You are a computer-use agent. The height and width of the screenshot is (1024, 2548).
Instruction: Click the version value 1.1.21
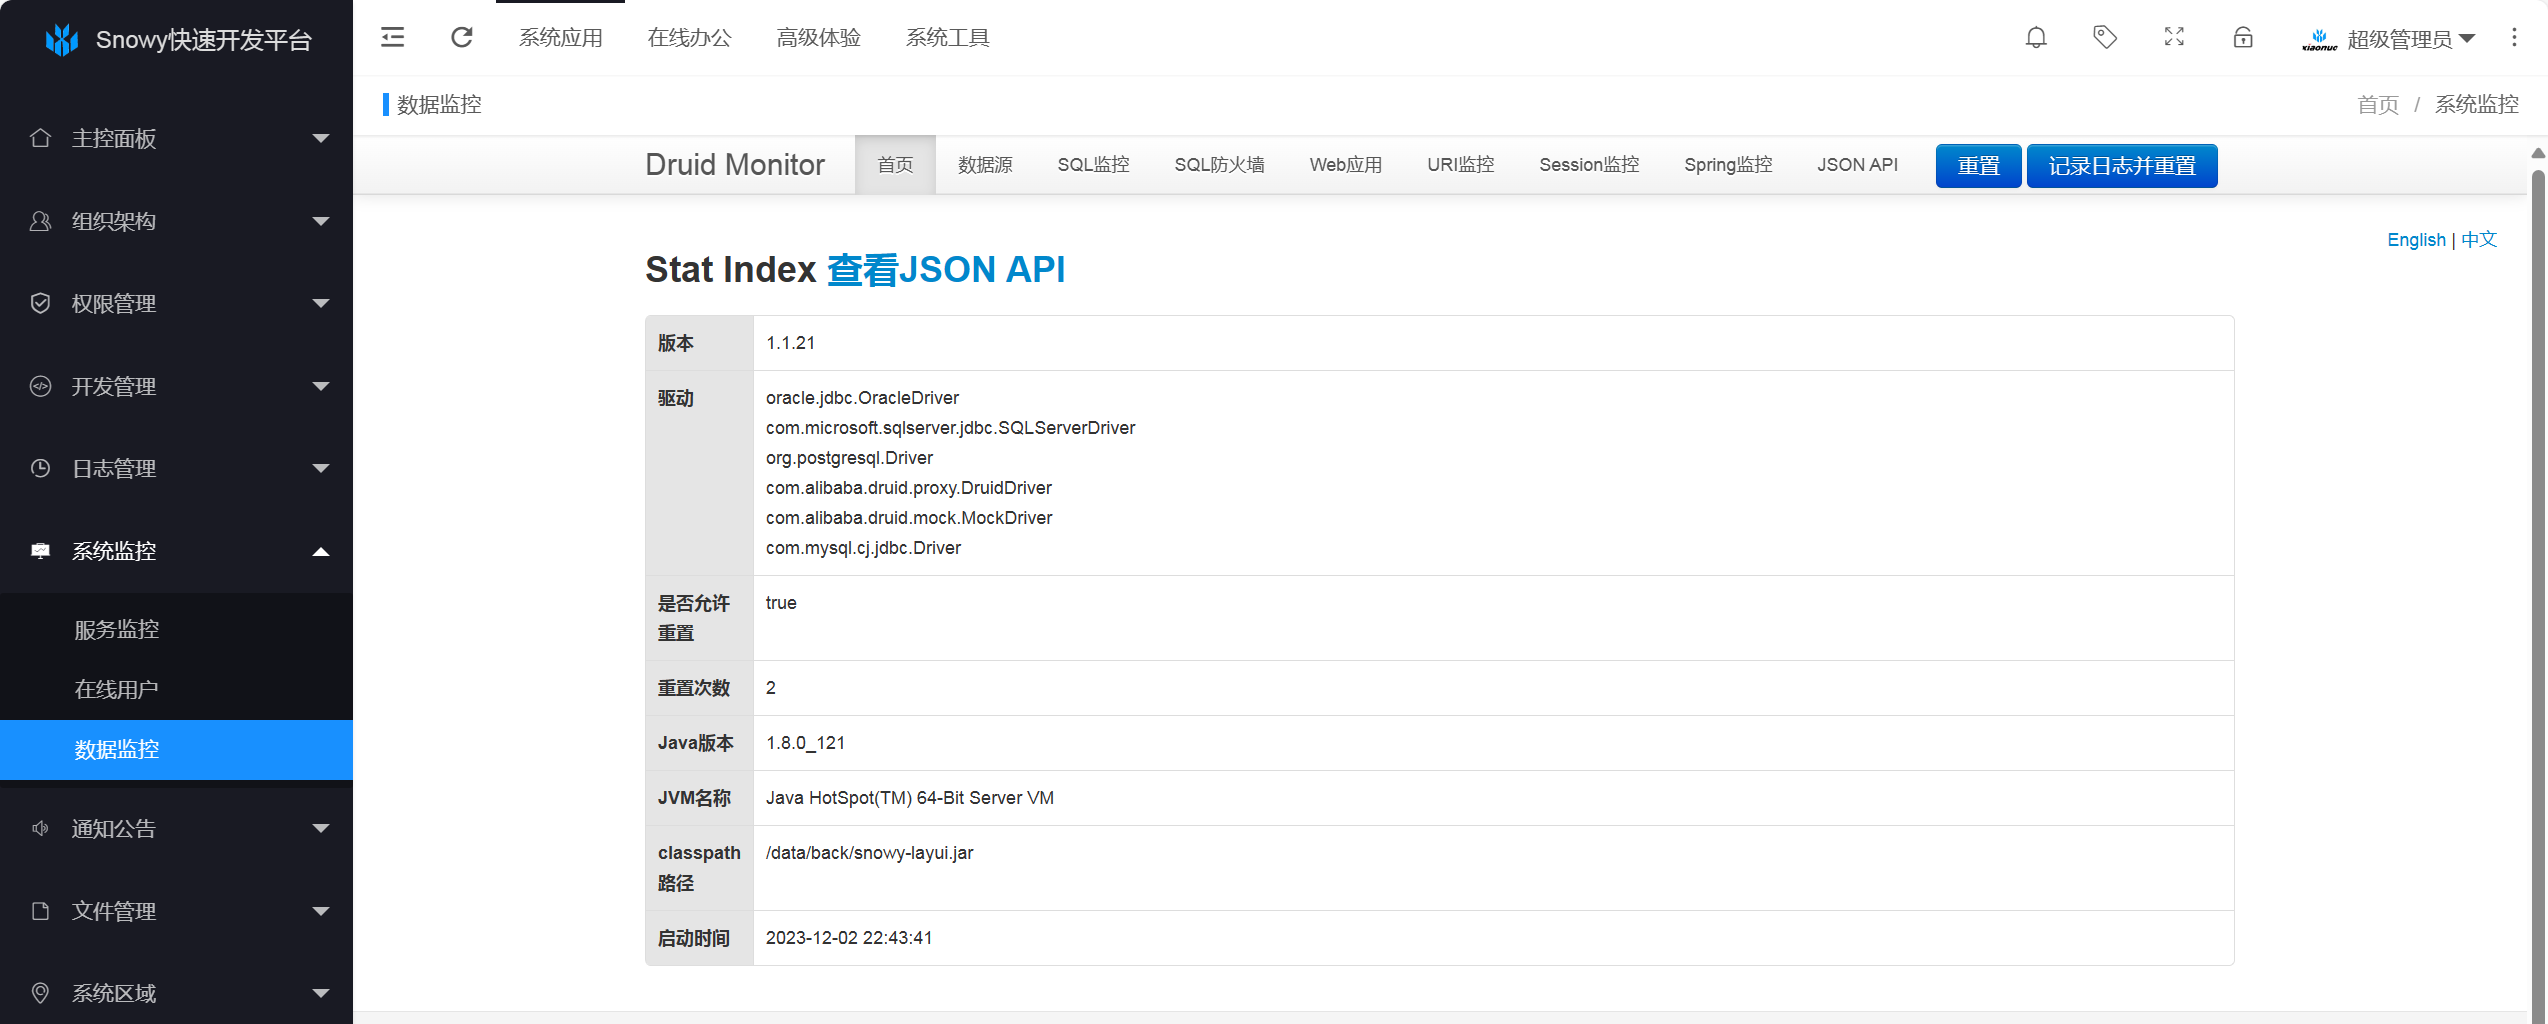790,343
